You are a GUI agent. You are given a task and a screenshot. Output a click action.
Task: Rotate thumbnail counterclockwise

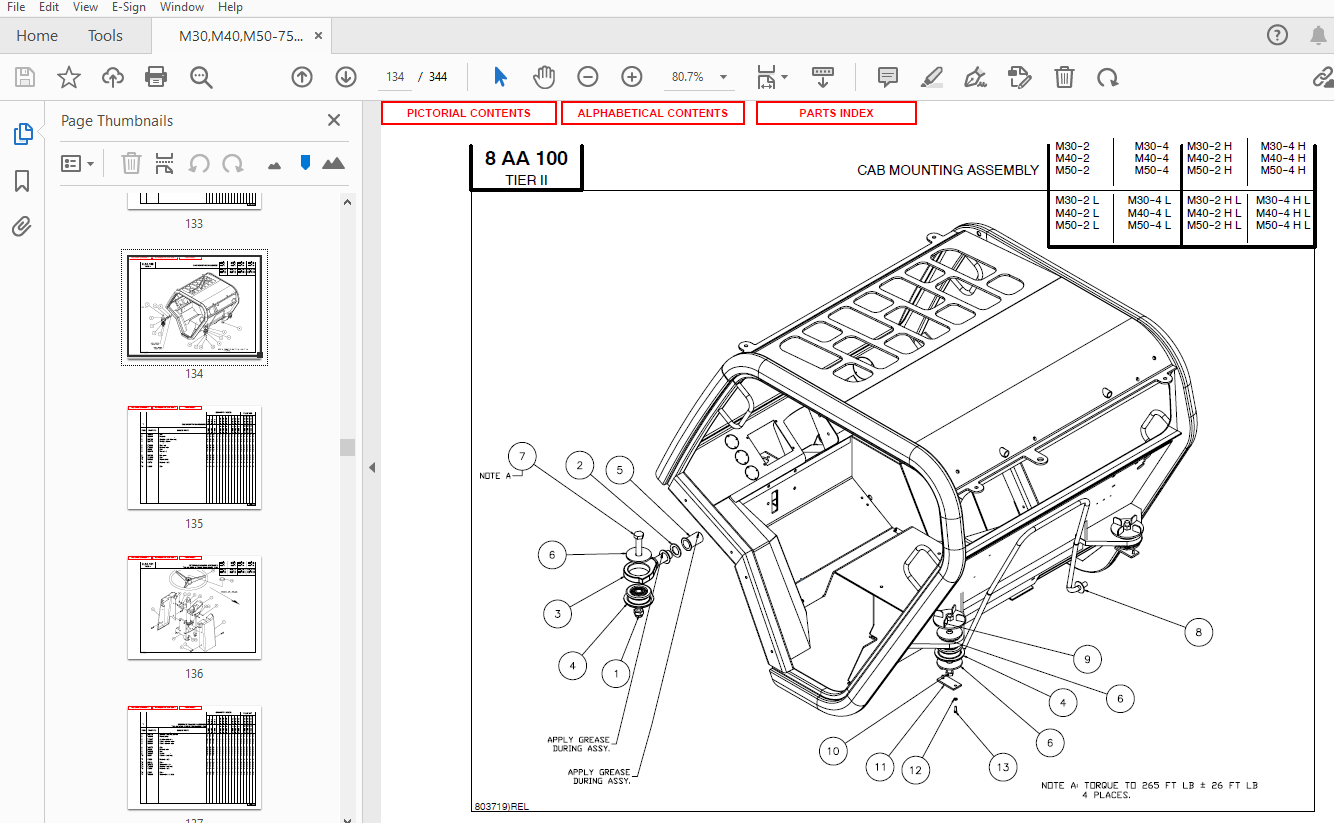tap(200, 163)
